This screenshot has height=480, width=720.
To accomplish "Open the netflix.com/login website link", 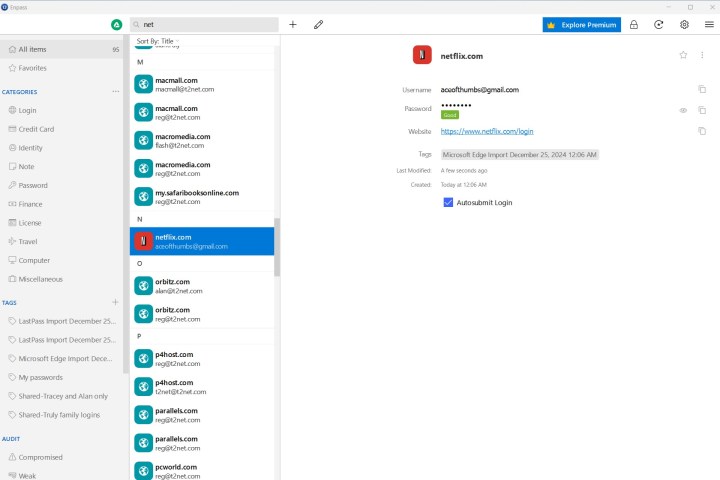I will click(487, 131).
